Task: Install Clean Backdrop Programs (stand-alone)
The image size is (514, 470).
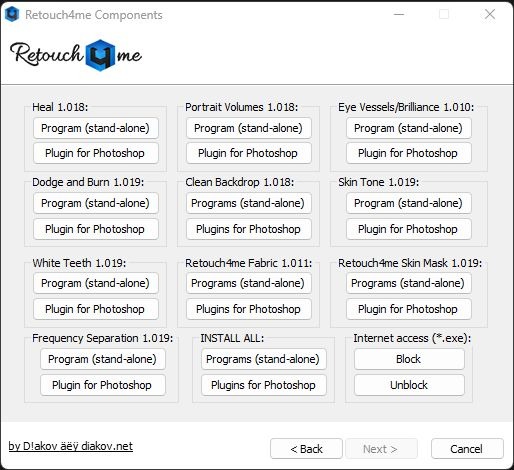Action: pyautogui.click(x=249, y=203)
